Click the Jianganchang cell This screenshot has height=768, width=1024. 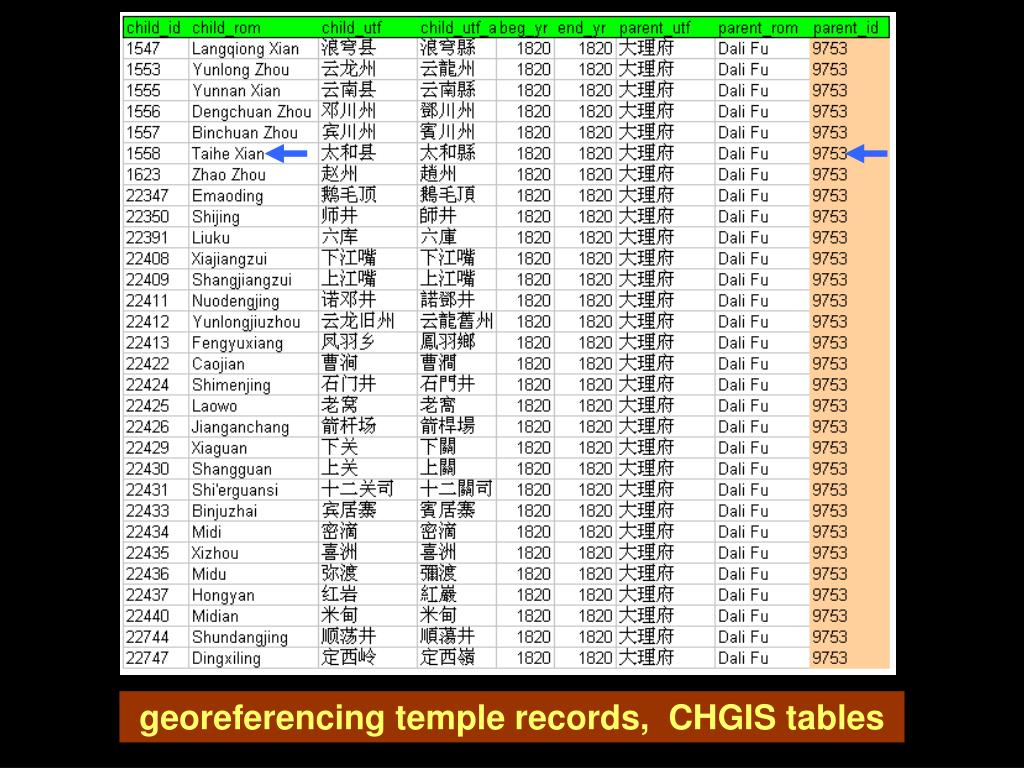tap(253, 427)
